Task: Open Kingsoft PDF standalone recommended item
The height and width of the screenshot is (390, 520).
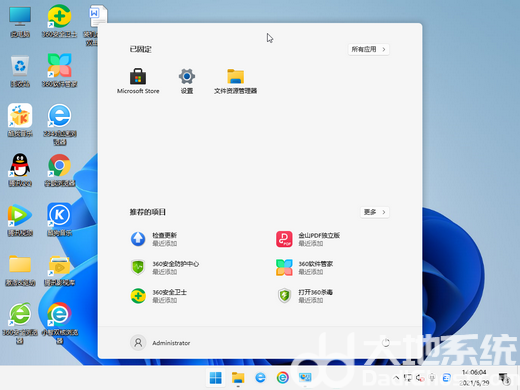Action: coord(308,239)
